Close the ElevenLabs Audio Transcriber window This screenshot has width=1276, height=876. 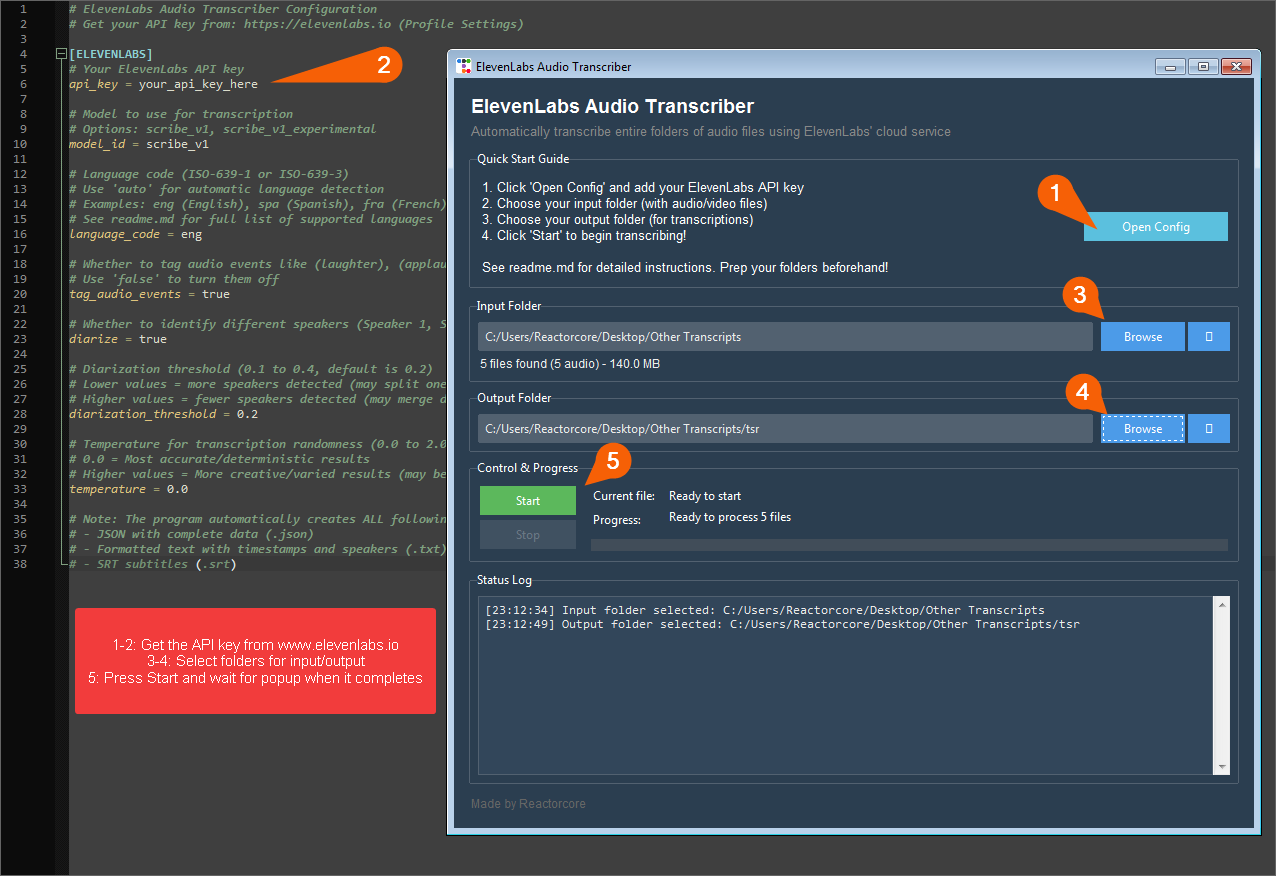1236,66
